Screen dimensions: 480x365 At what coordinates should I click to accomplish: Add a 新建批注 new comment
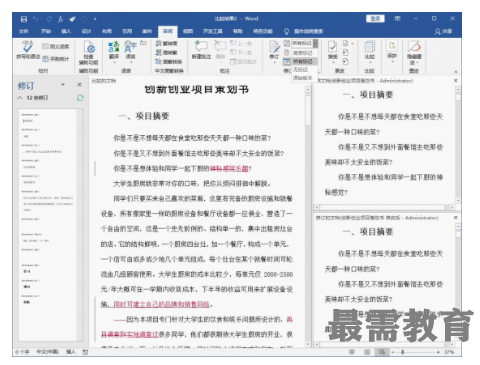pyautogui.click(x=201, y=50)
